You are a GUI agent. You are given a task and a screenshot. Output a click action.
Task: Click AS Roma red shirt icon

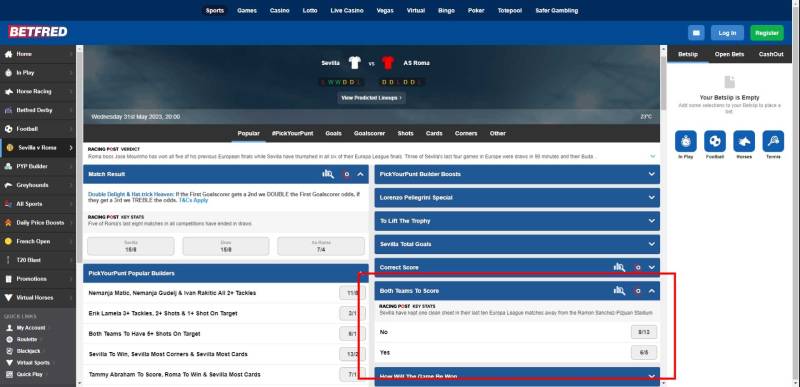click(x=388, y=63)
